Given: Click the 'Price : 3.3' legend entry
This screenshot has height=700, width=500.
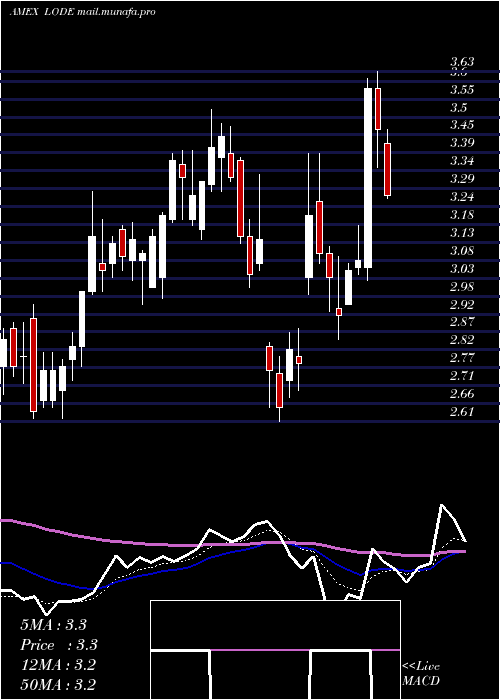Looking at the screenshot, I should (59, 645).
